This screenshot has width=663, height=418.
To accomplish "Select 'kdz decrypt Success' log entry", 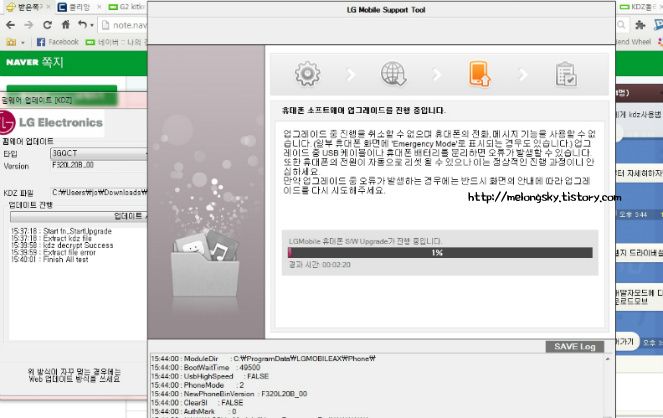I will [x=62, y=246].
